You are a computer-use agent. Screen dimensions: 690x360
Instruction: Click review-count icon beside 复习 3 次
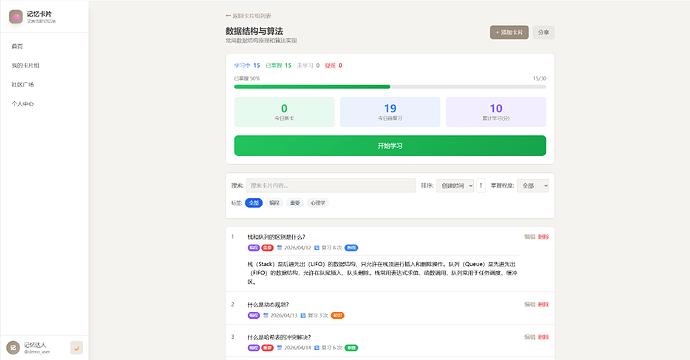(x=303, y=316)
